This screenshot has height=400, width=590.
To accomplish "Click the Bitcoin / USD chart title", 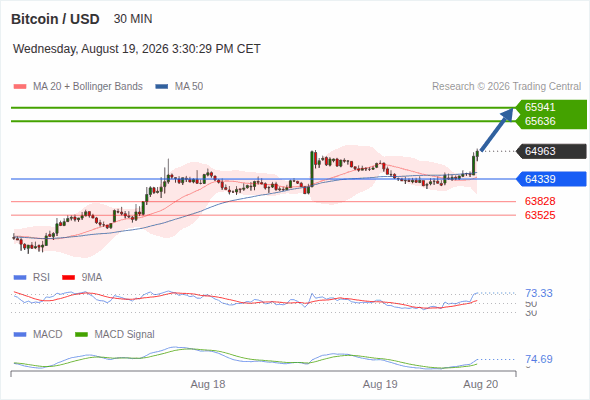I will click(55, 19).
